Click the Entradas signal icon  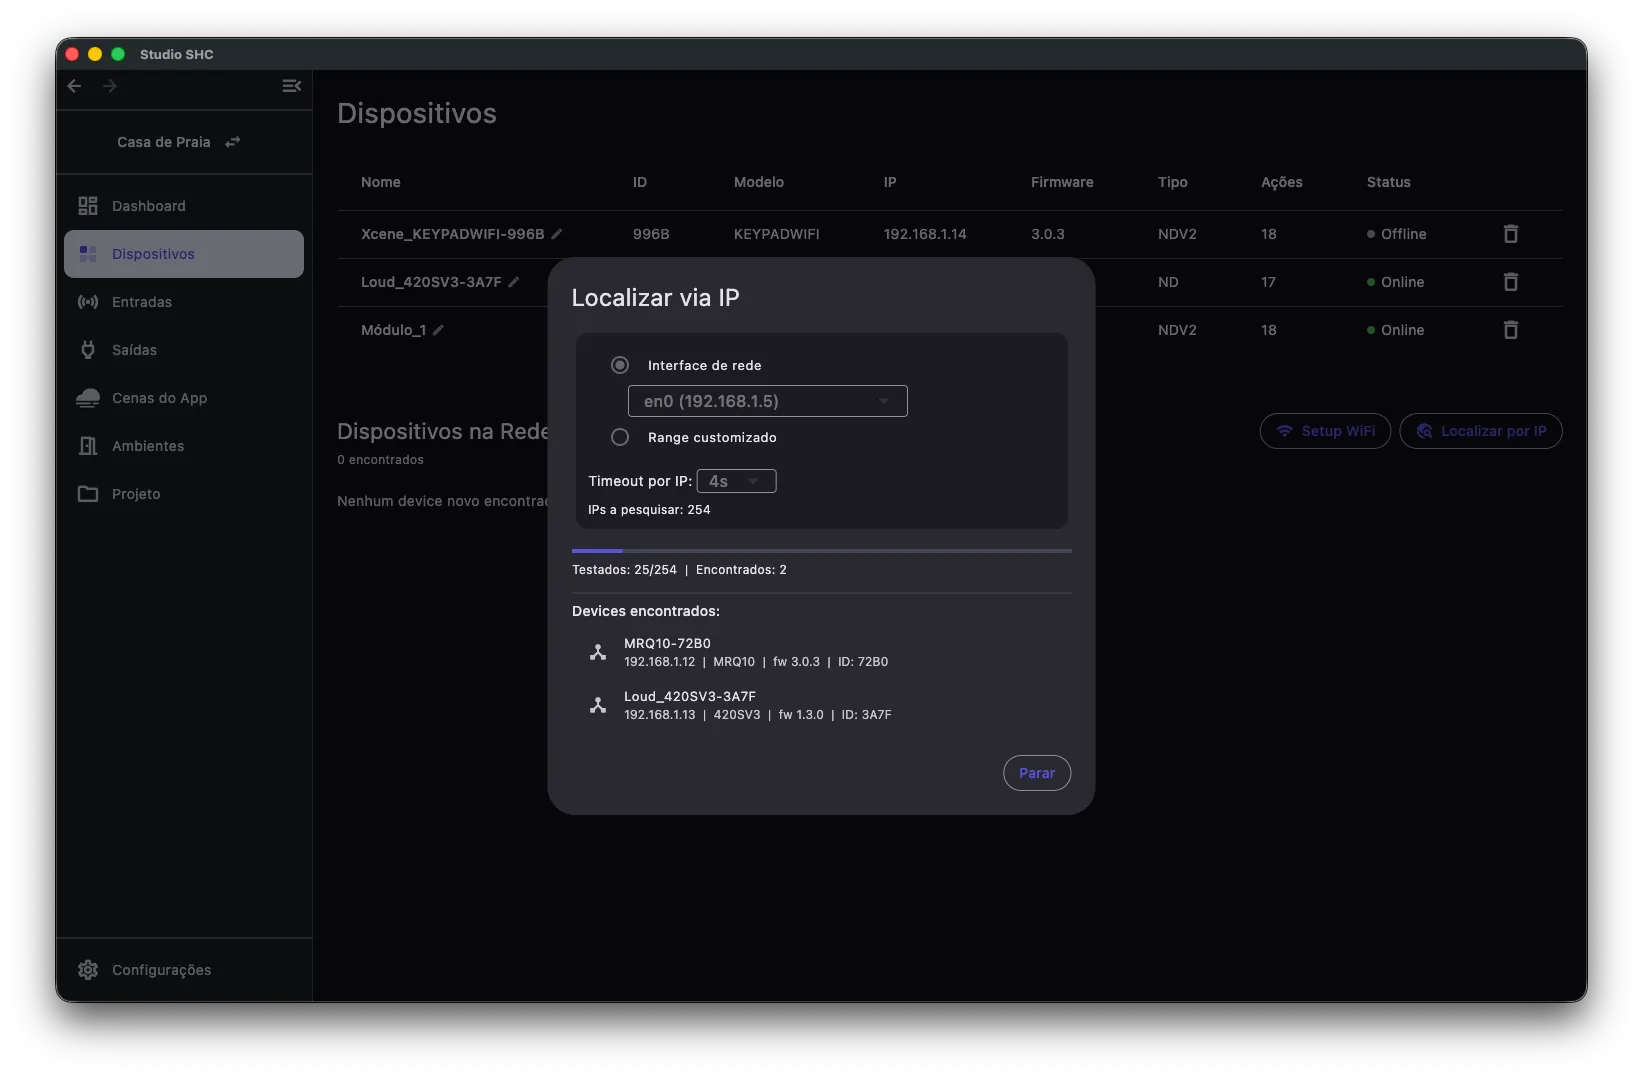coord(88,302)
